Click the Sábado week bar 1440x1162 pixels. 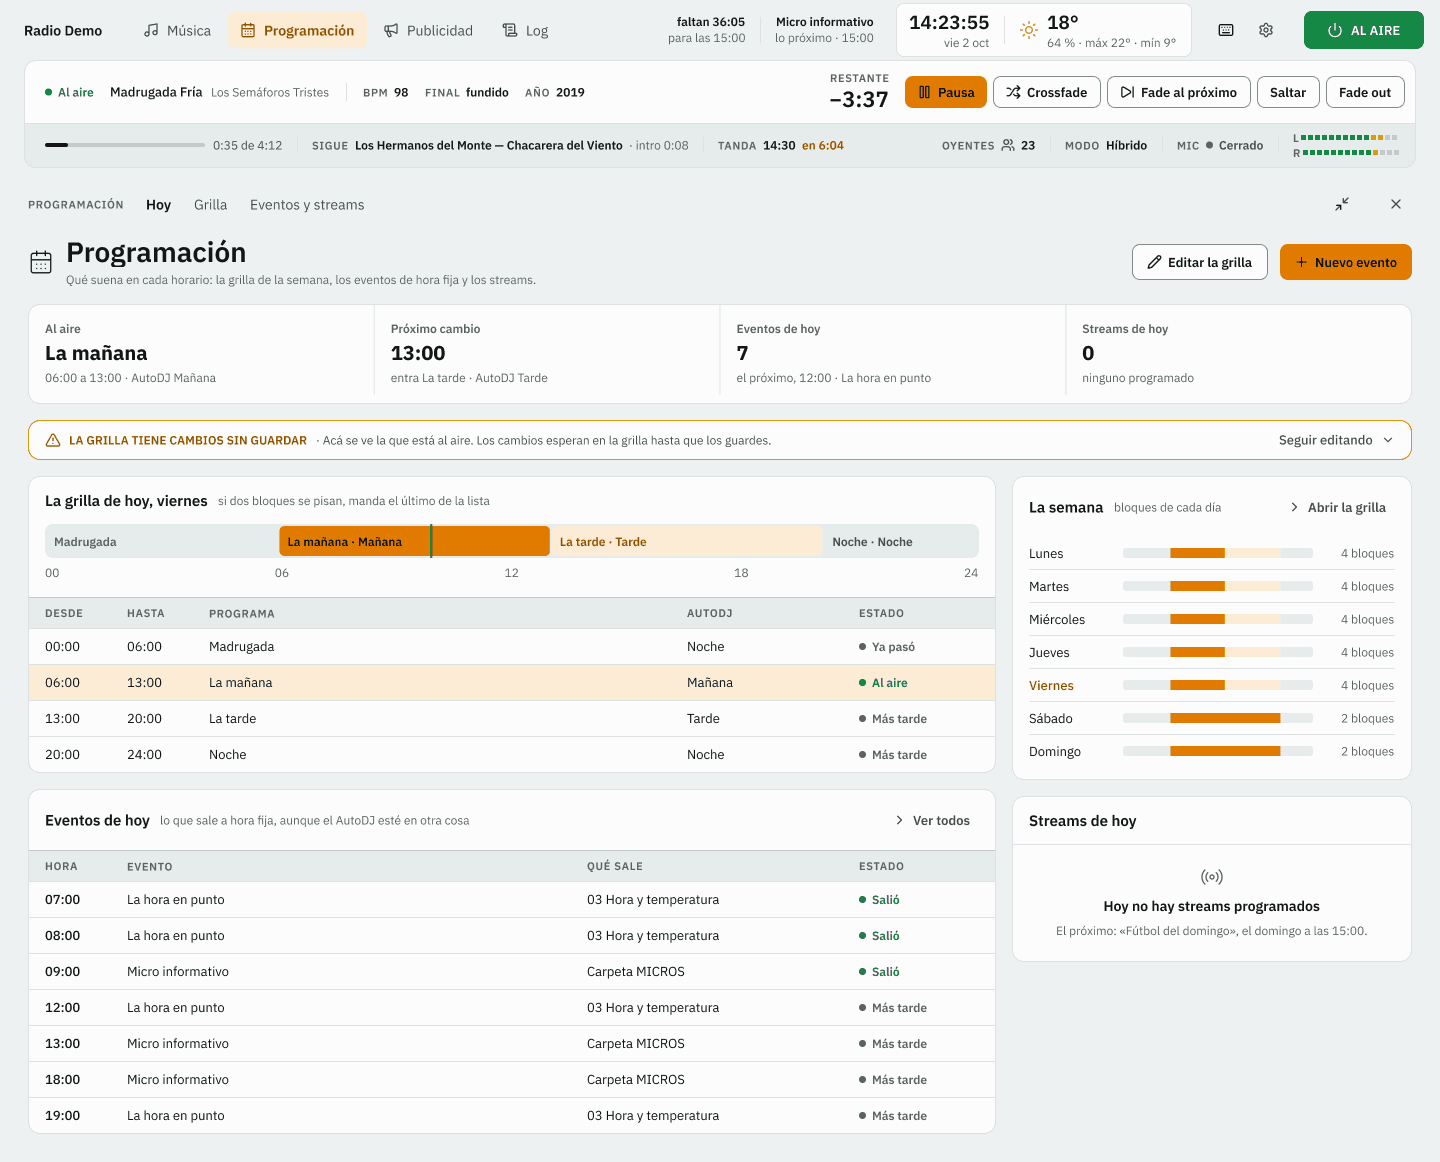pos(1218,718)
